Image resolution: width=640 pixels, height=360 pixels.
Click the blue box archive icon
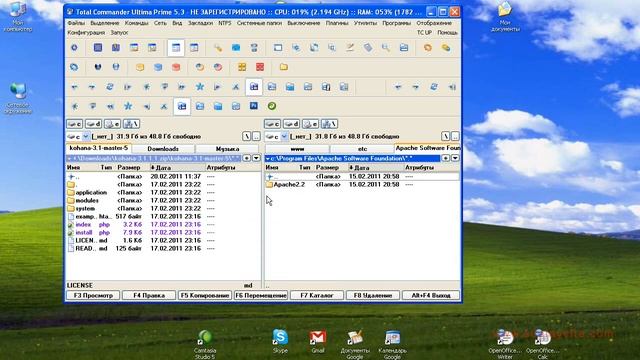(x=158, y=67)
